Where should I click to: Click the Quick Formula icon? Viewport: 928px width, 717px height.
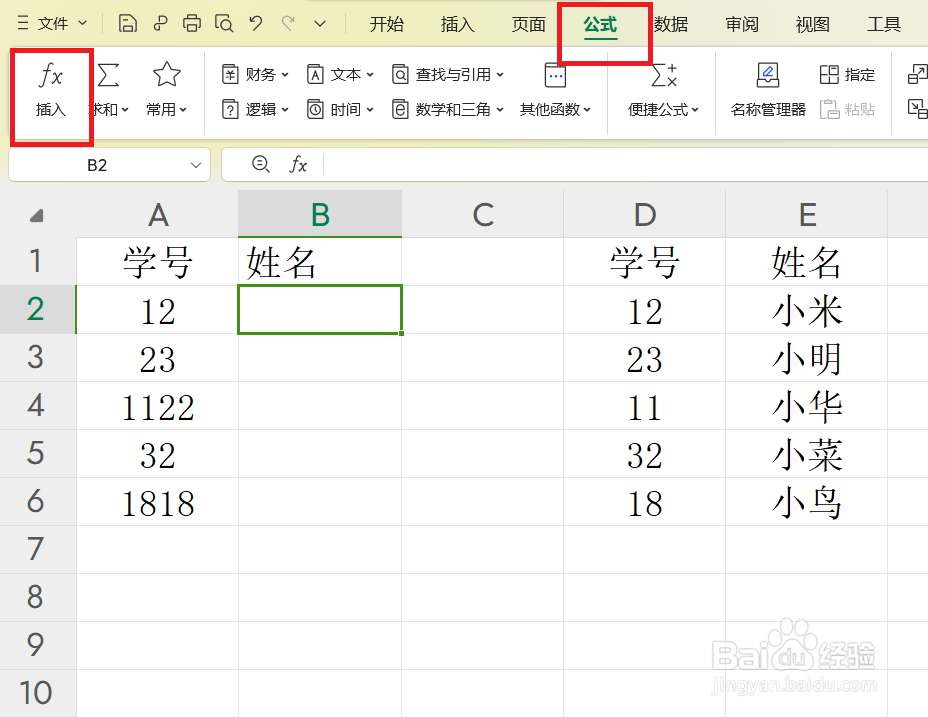tap(663, 75)
